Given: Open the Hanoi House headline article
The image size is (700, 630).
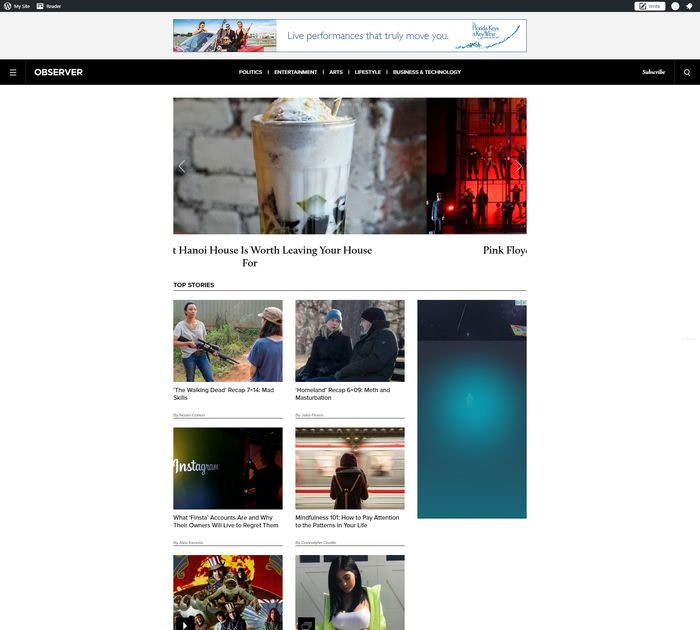Looking at the screenshot, I should (273, 256).
